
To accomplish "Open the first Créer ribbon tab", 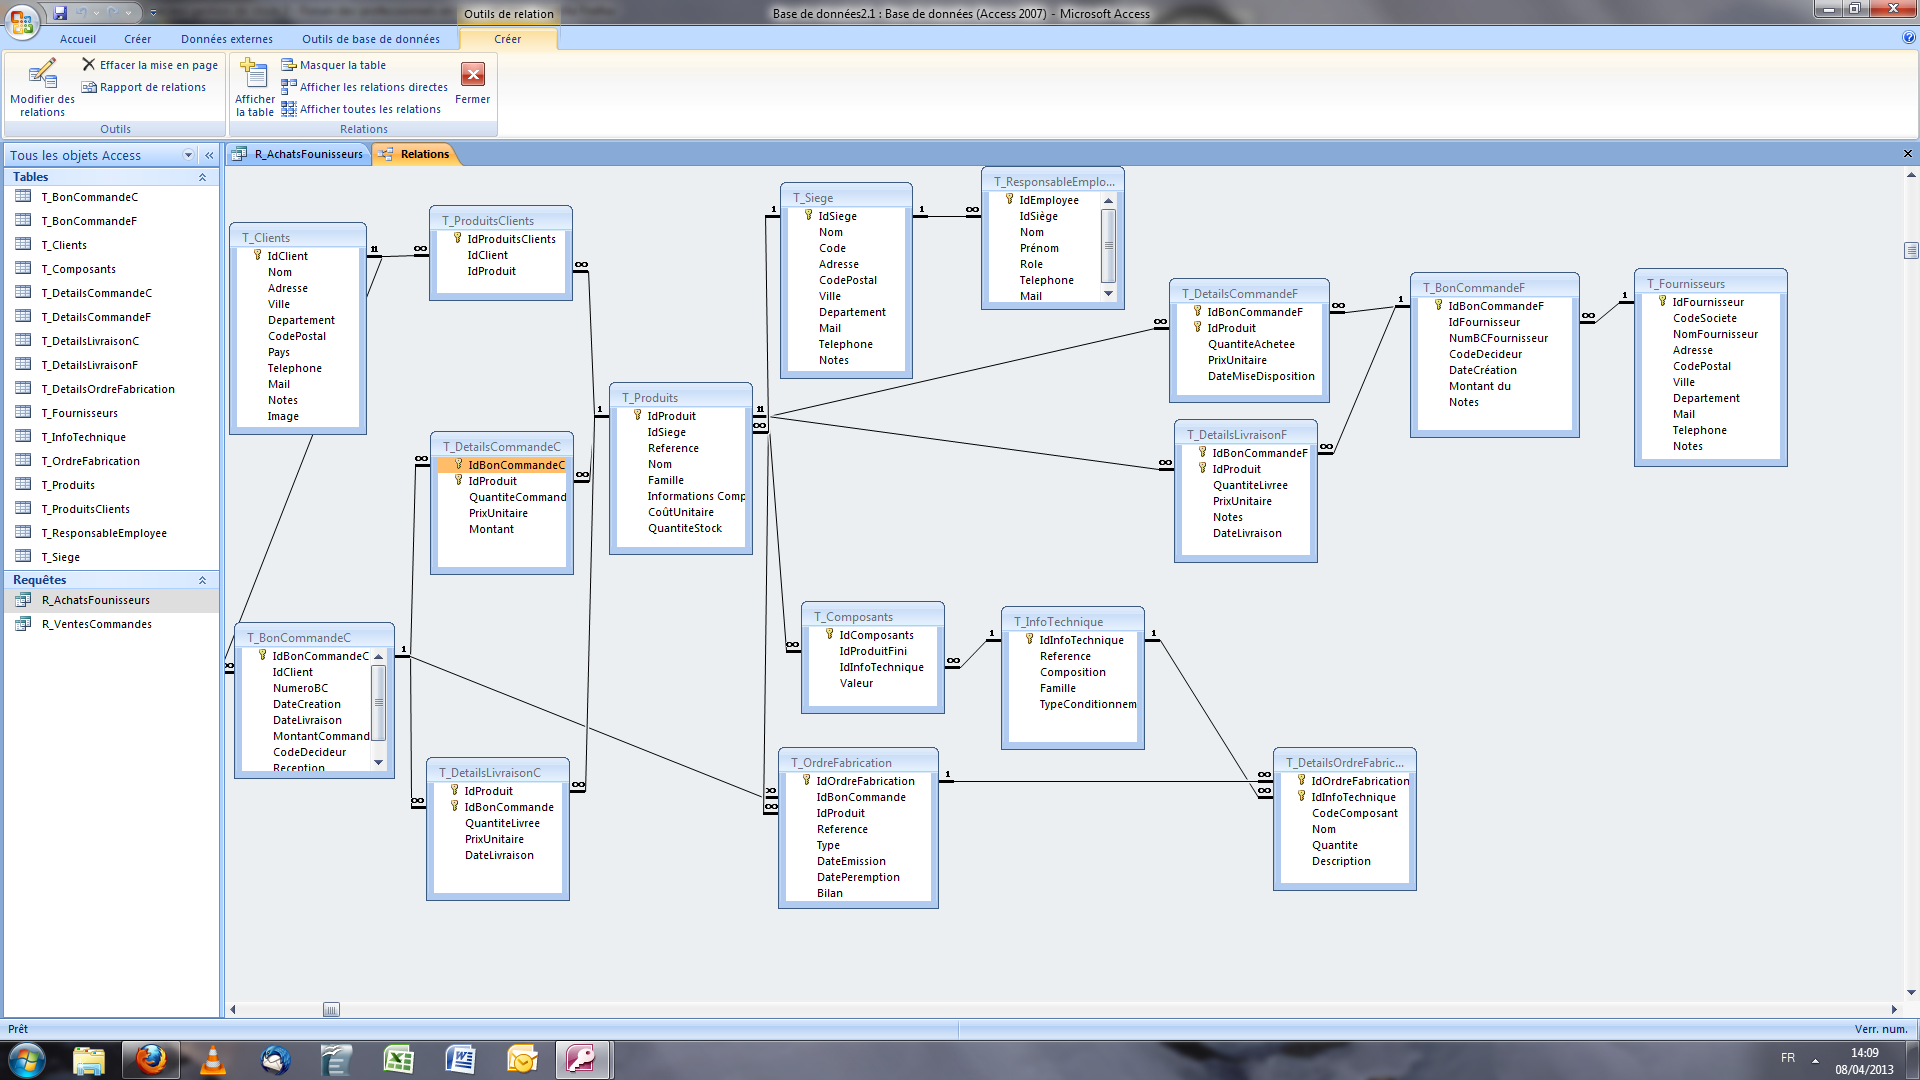I will (x=138, y=39).
